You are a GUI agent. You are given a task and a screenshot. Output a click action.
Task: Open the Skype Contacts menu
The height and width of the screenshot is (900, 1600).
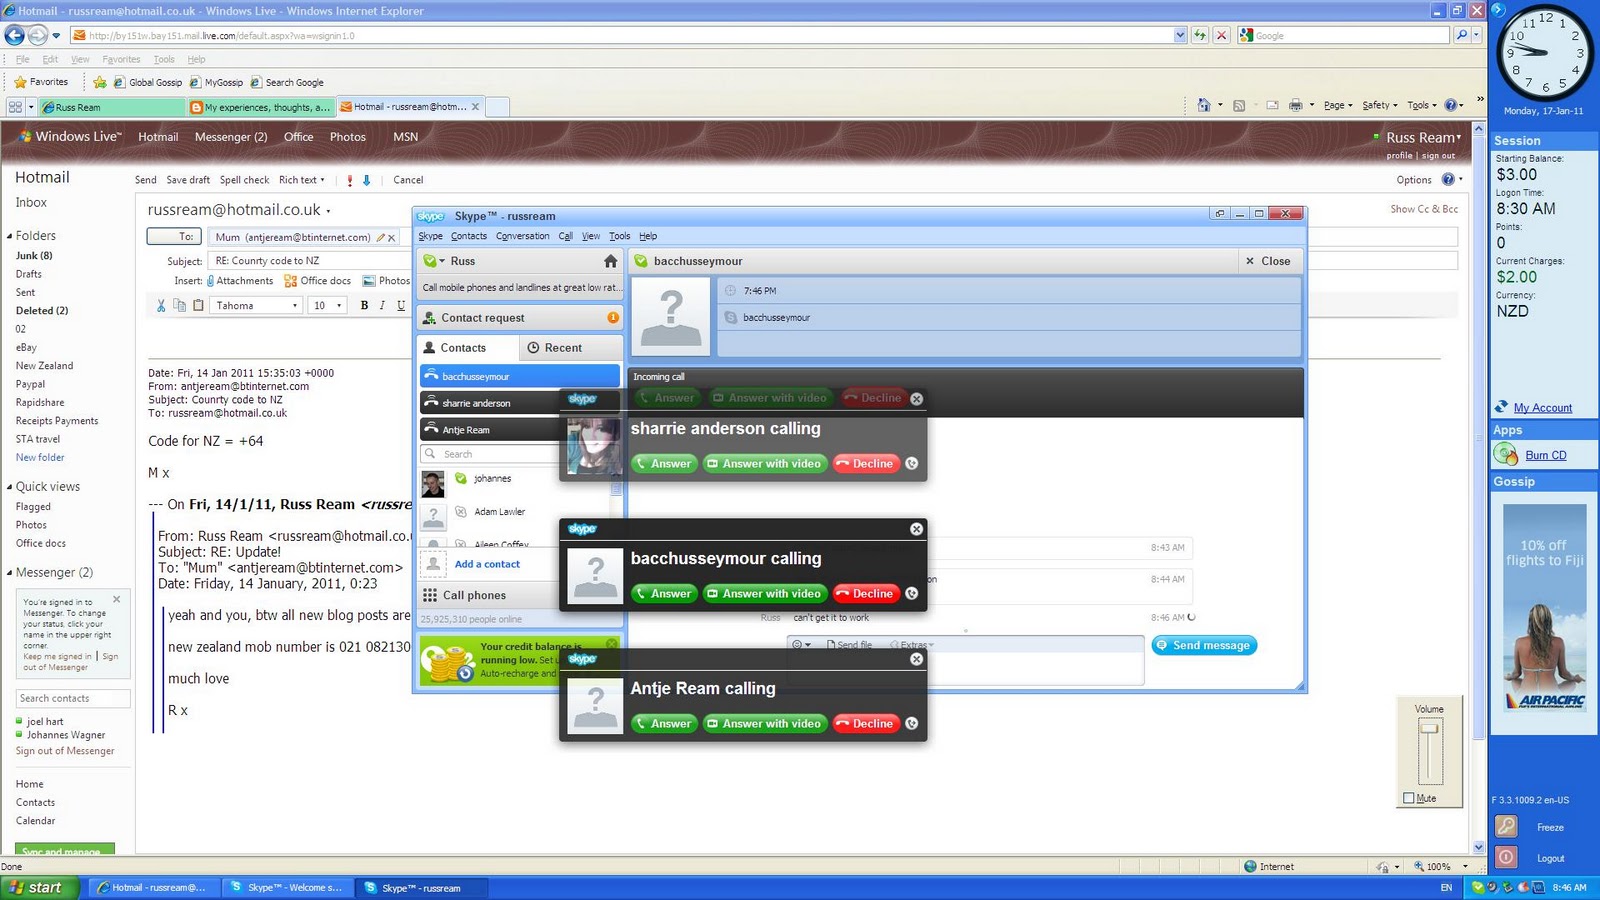tap(468, 236)
